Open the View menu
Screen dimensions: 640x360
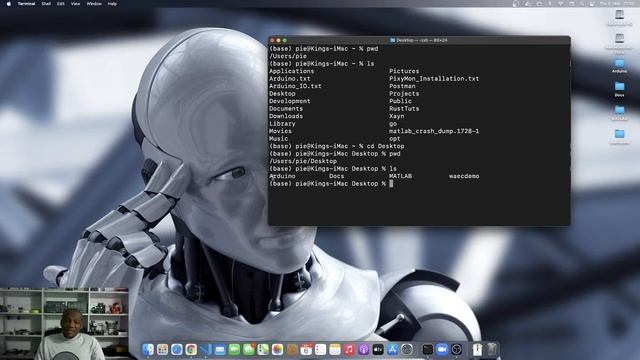76,4
